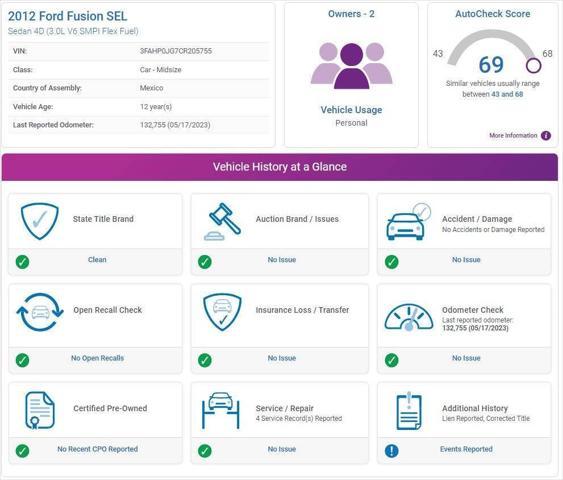Open the Events Reported link
Viewport: 563px width, 480px height.
tap(466, 449)
